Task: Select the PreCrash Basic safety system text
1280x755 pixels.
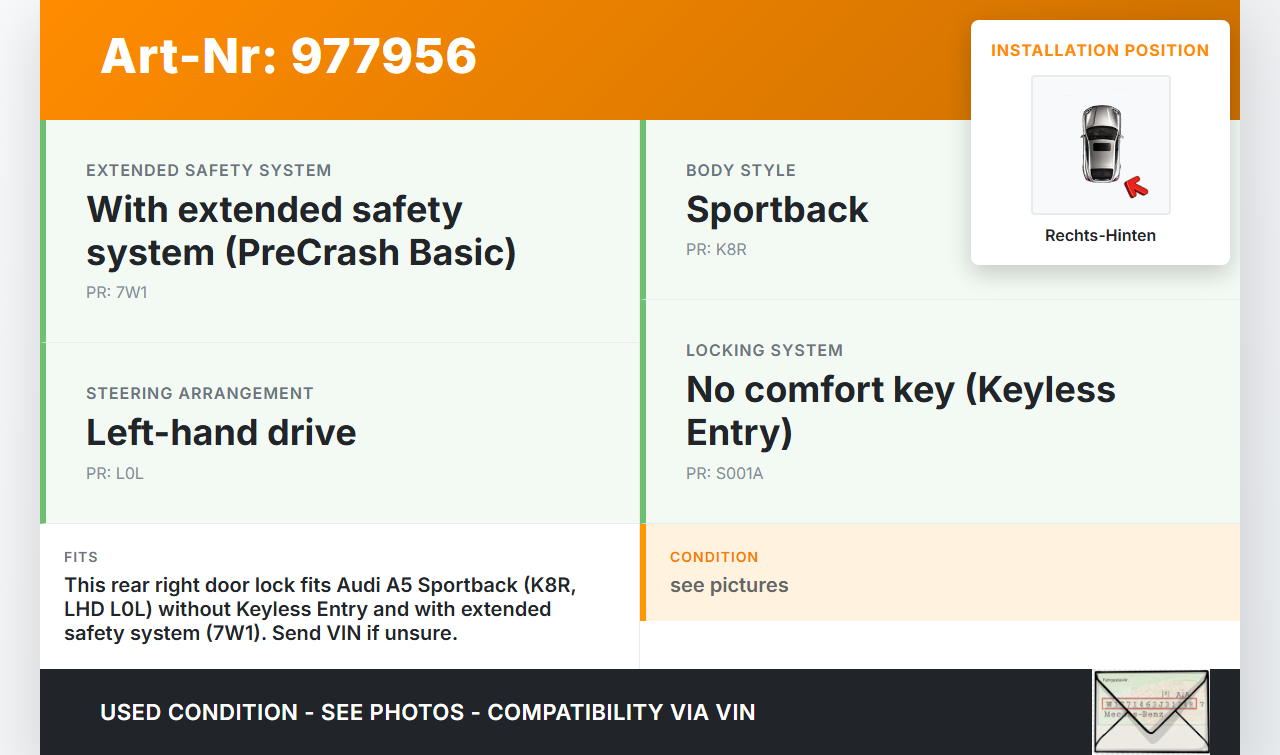Action: pos(301,231)
